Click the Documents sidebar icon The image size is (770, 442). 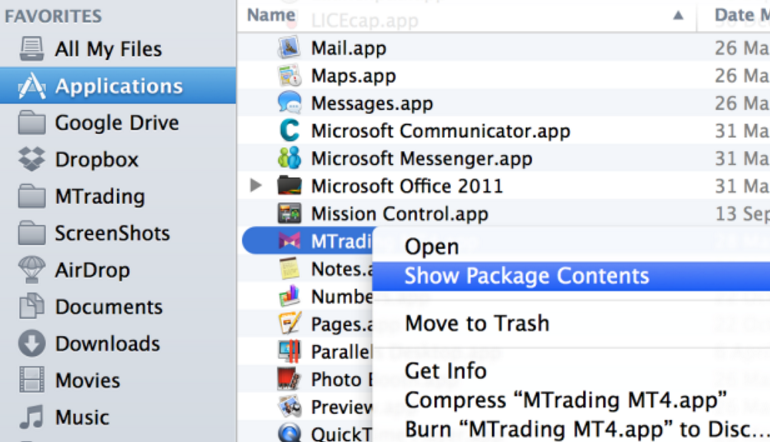coord(32,306)
